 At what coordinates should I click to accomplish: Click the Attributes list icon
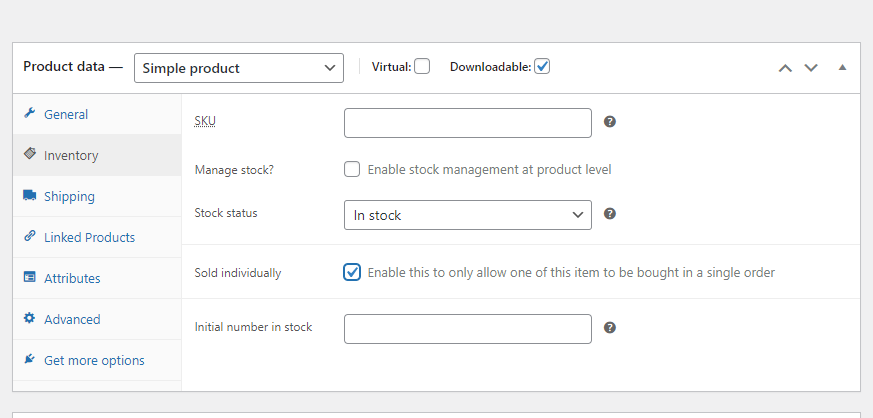tap(29, 278)
